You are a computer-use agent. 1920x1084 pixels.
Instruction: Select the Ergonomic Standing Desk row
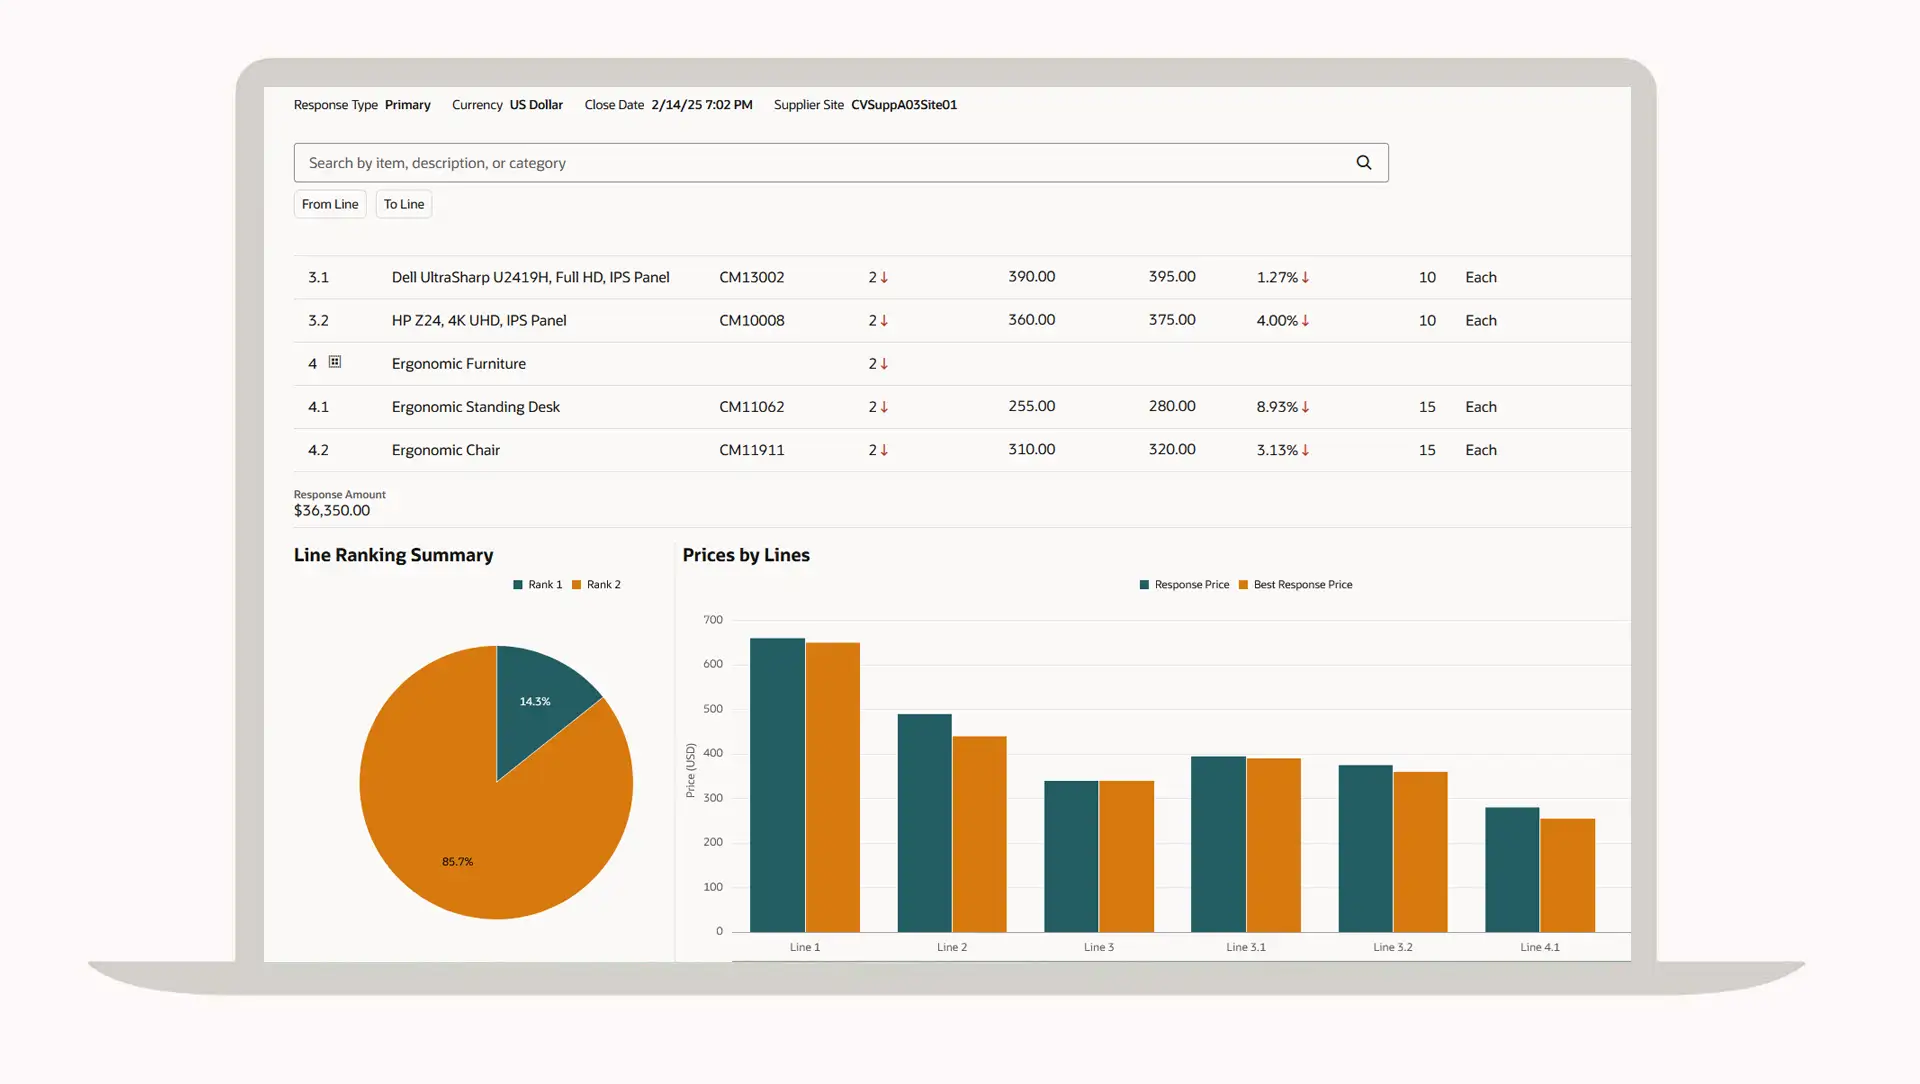click(x=475, y=407)
